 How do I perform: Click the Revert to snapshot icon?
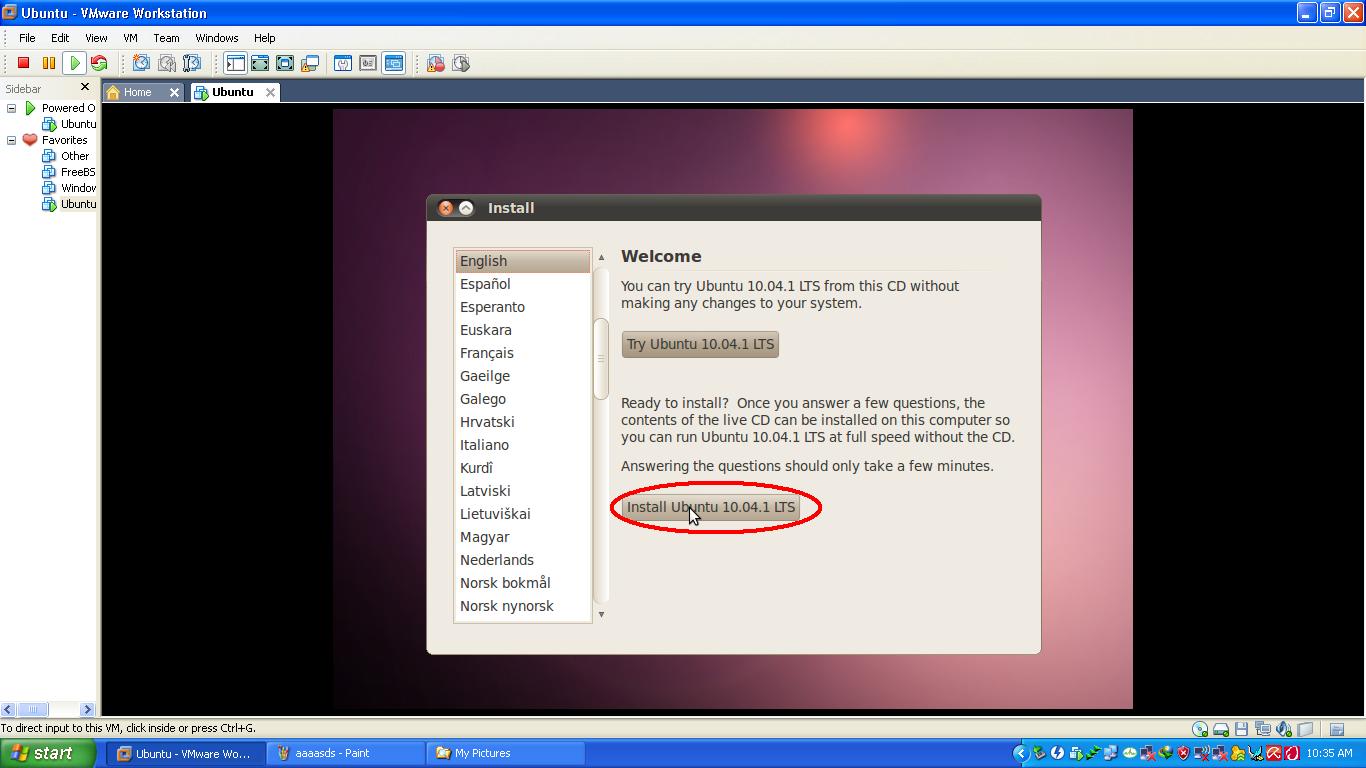pos(167,63)
